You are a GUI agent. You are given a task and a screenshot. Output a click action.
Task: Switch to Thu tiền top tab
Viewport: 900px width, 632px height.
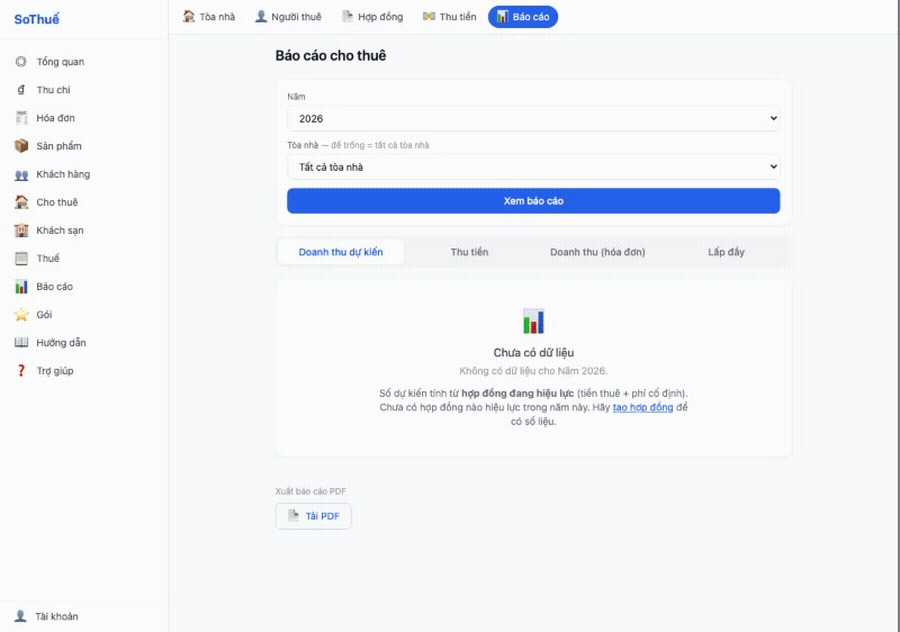coord(449,17)
